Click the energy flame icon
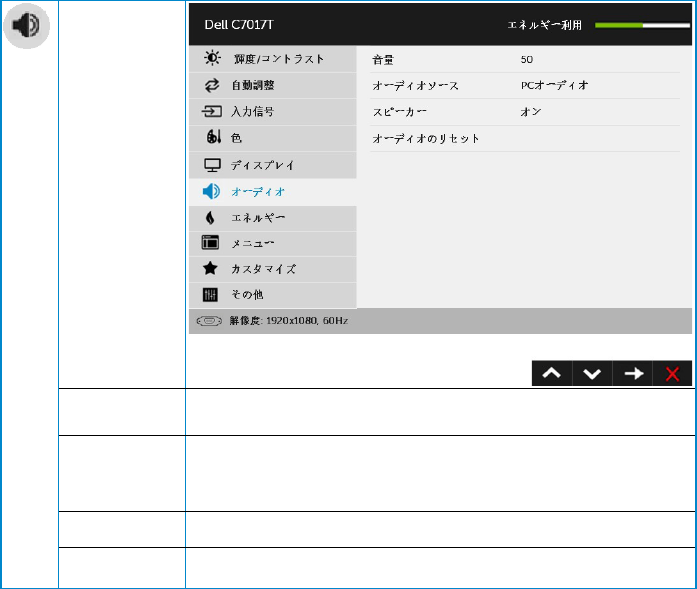Image resolution: width=697 pixels, height=589 pixels. click(210, 218)
